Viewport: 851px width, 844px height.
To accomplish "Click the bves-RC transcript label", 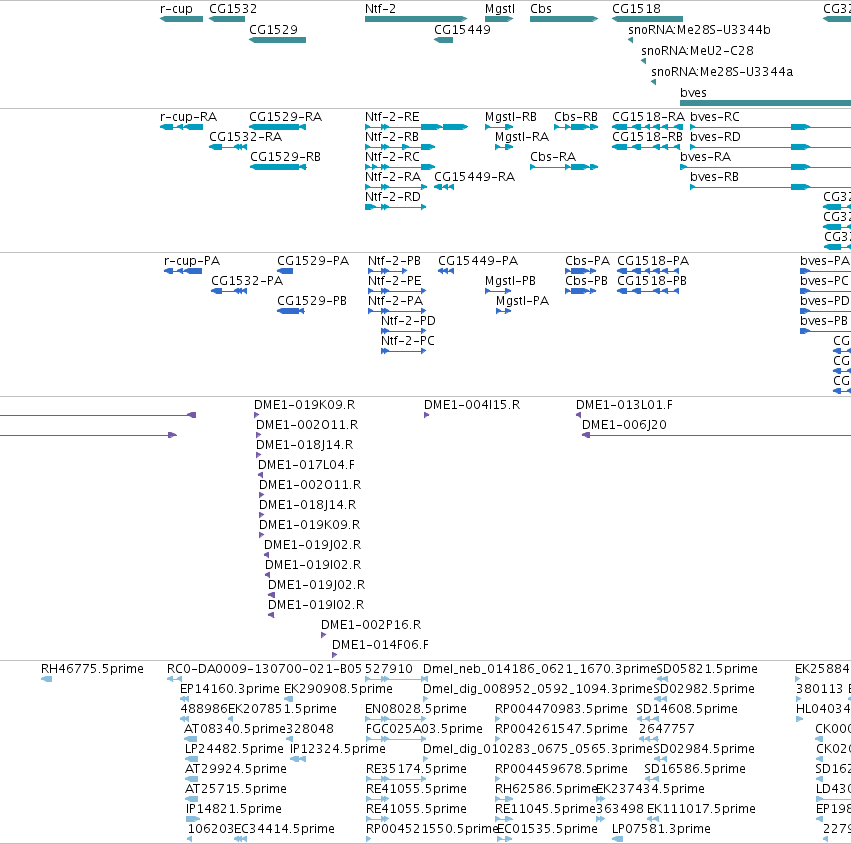I will tap(714, 117).
